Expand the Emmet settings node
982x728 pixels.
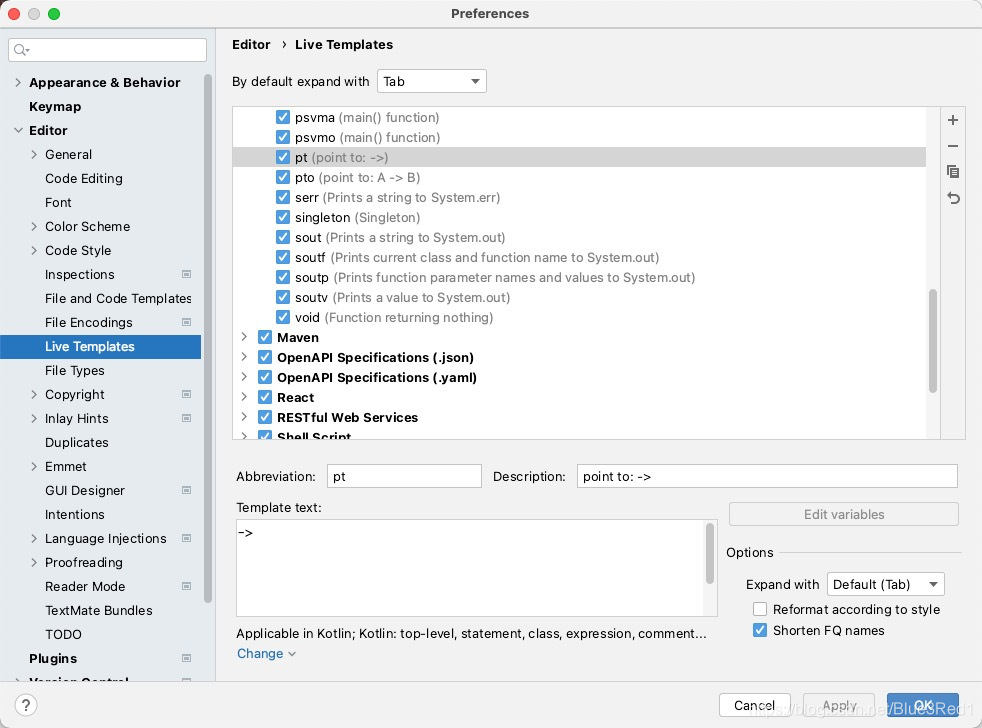pyautogui.click(x=34, y=466)
